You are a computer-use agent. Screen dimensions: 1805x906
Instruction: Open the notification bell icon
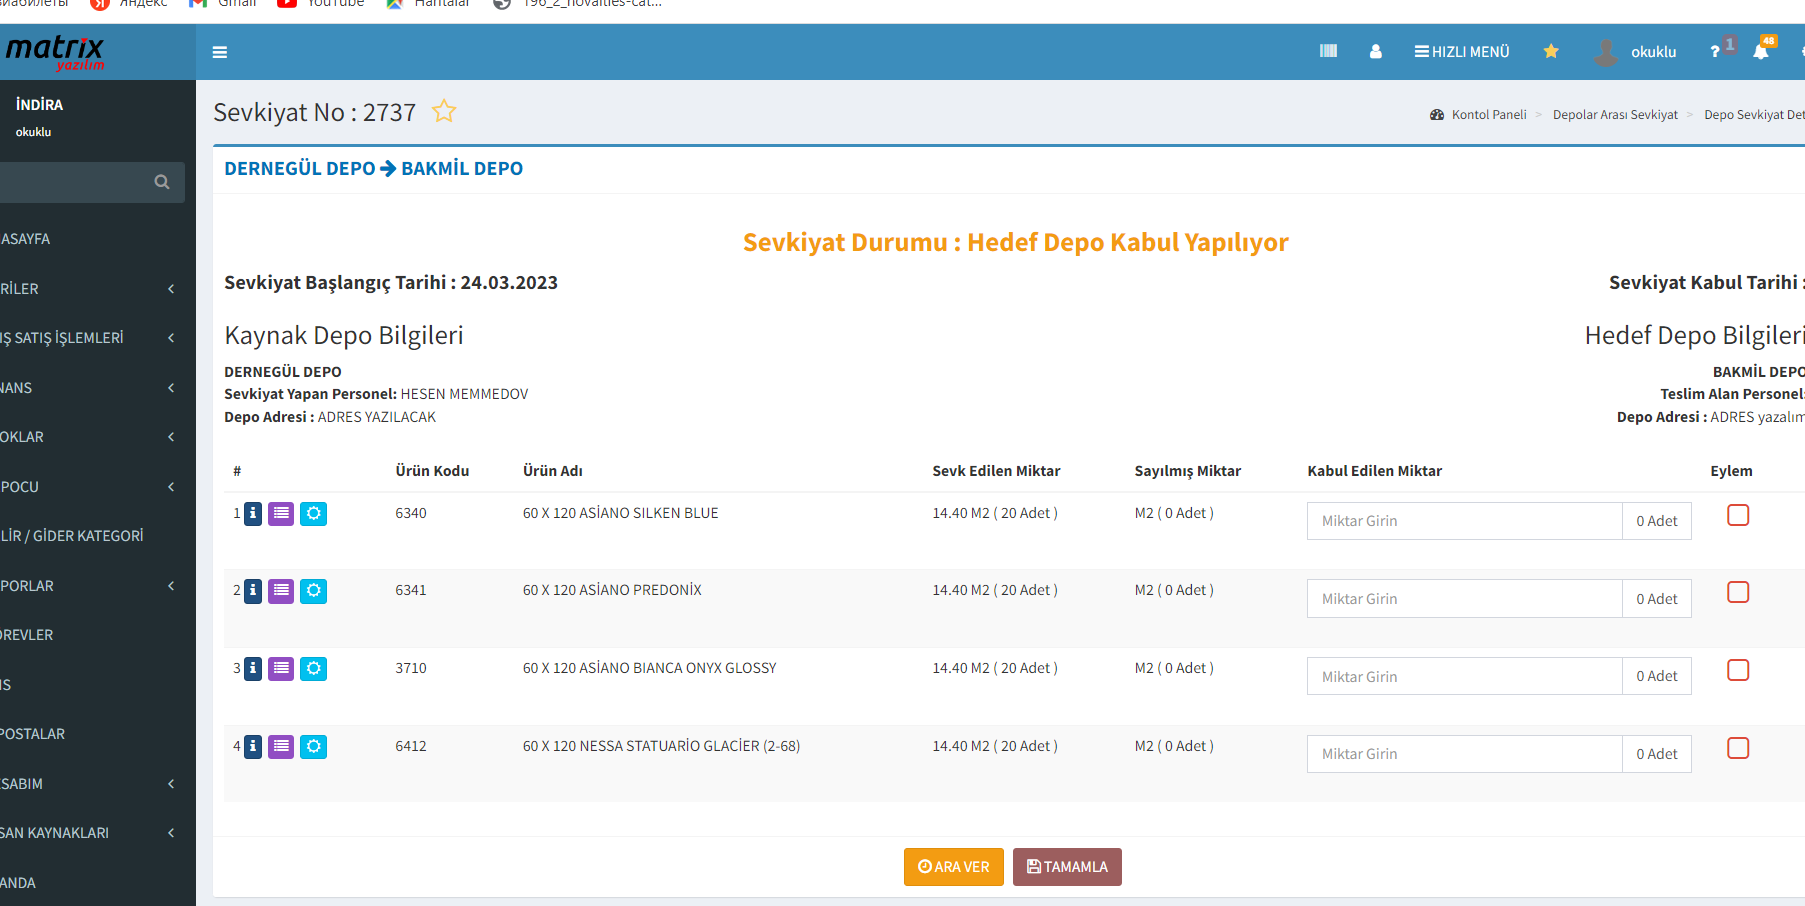tap(1760, 52)
